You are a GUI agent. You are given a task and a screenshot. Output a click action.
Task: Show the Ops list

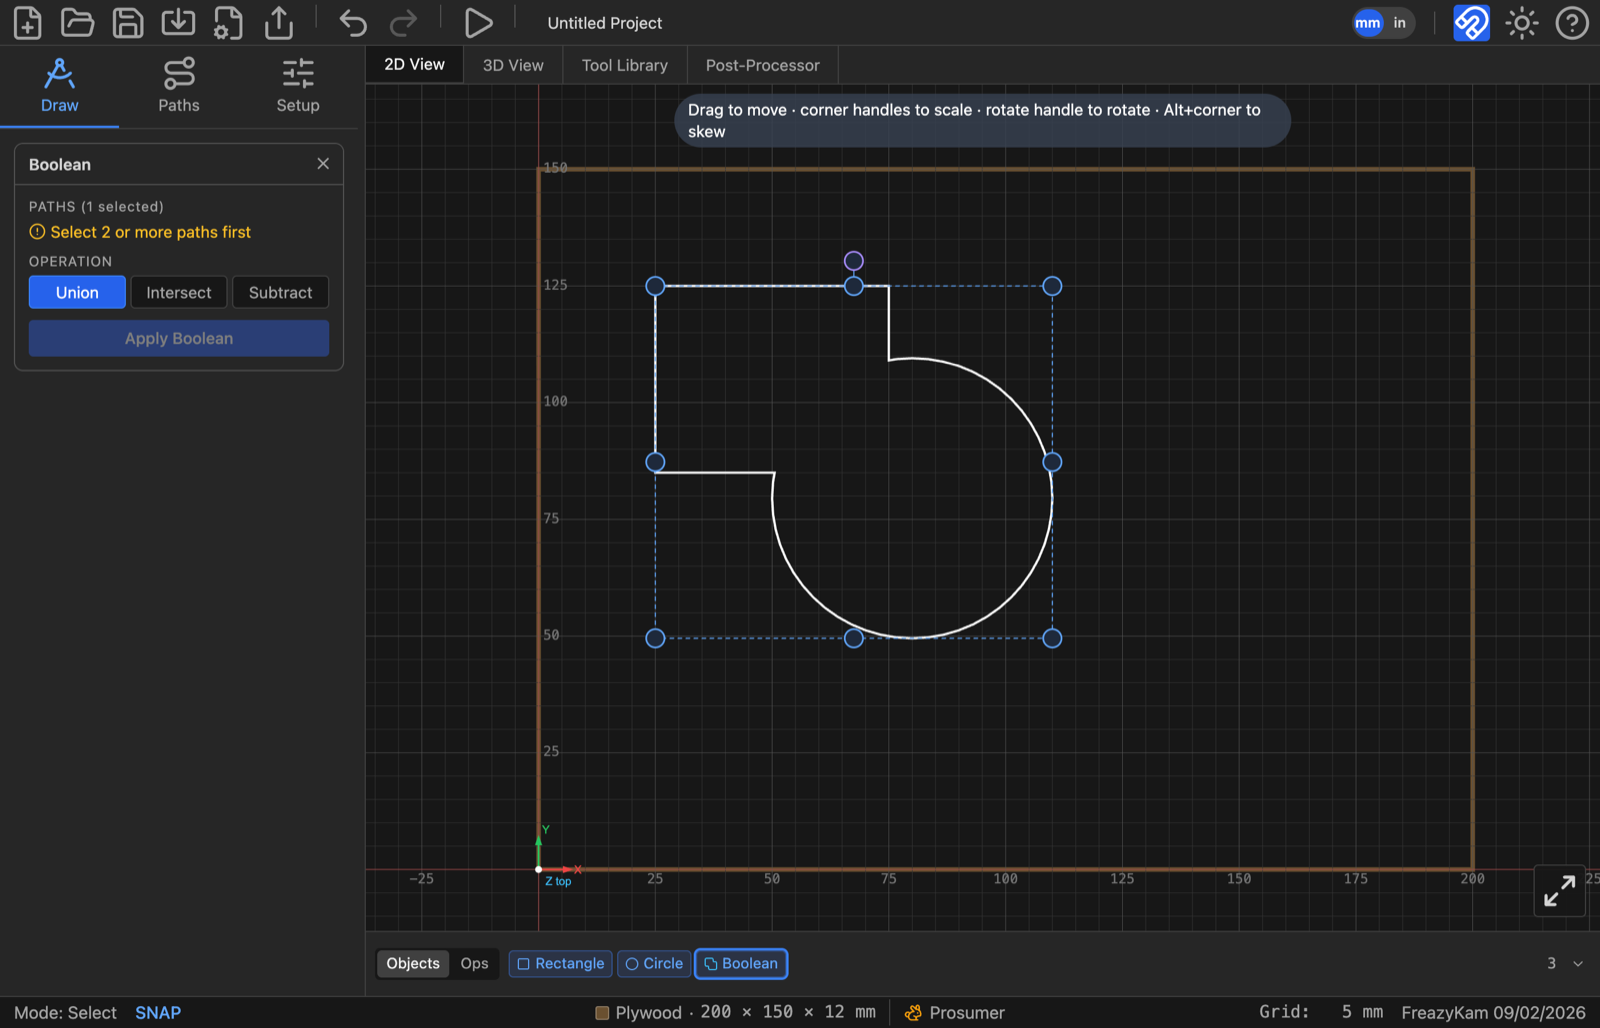474,963
